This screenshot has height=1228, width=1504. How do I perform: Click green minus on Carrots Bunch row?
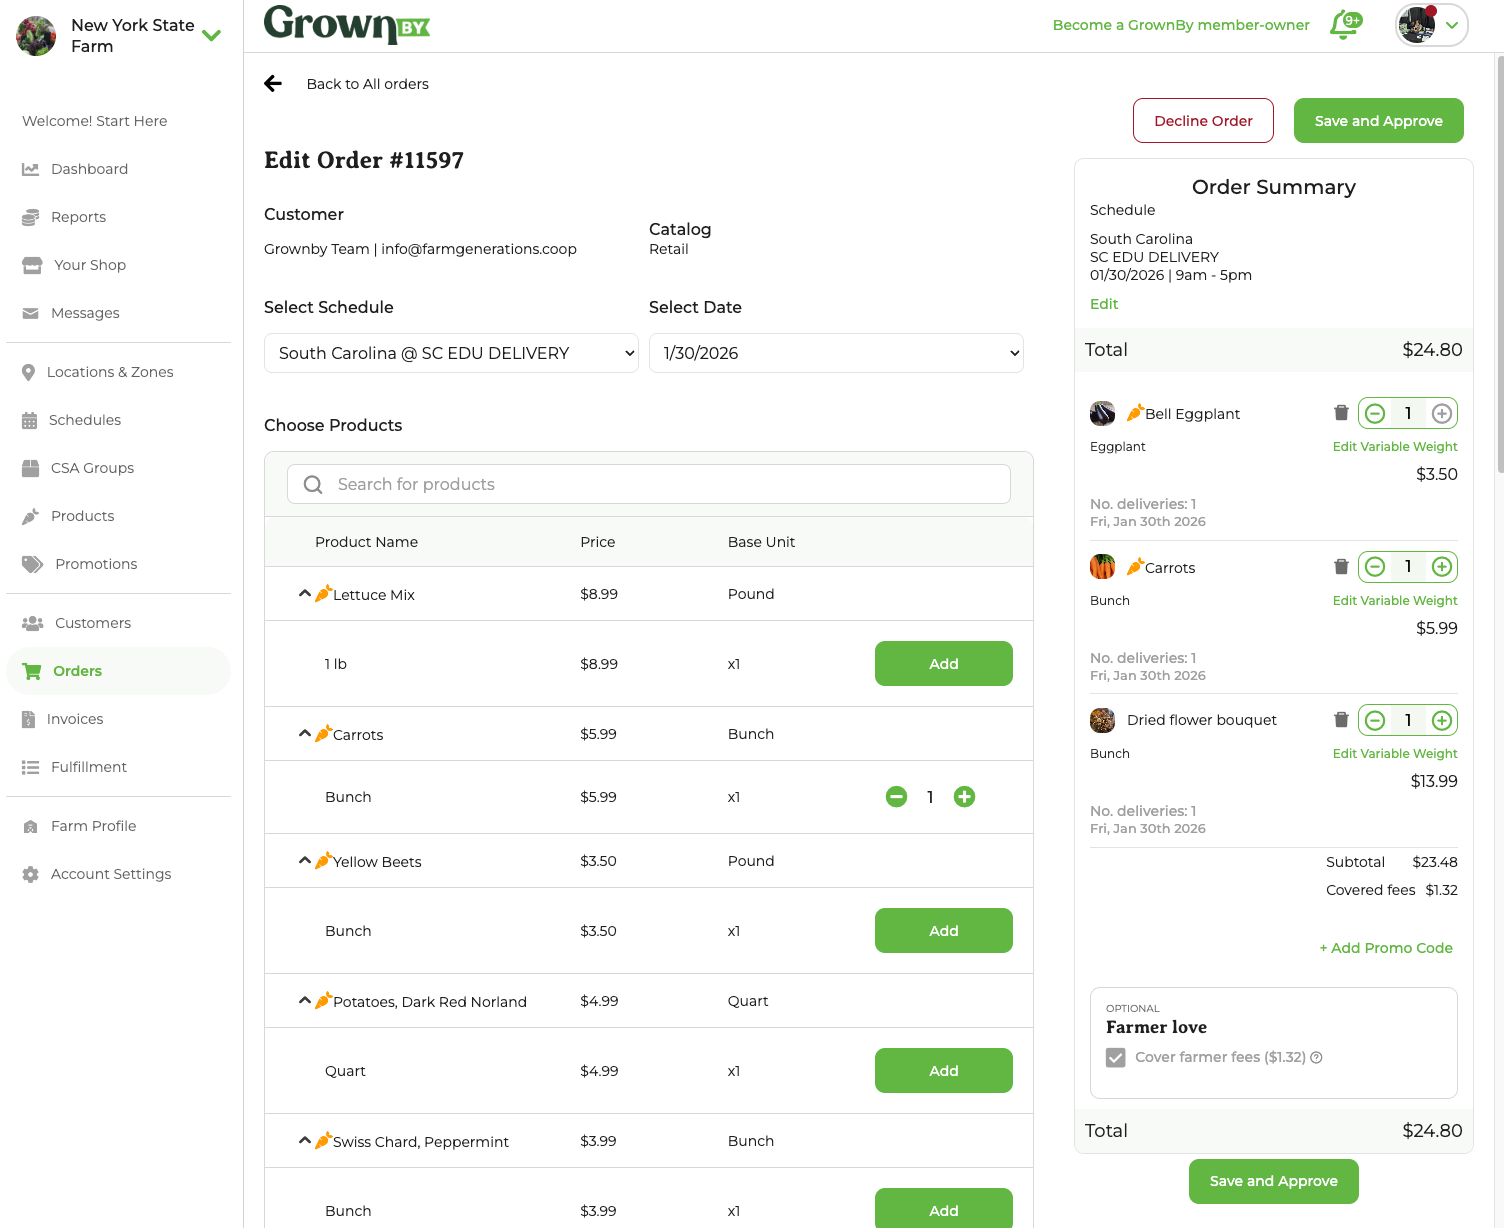coord(896,797)
